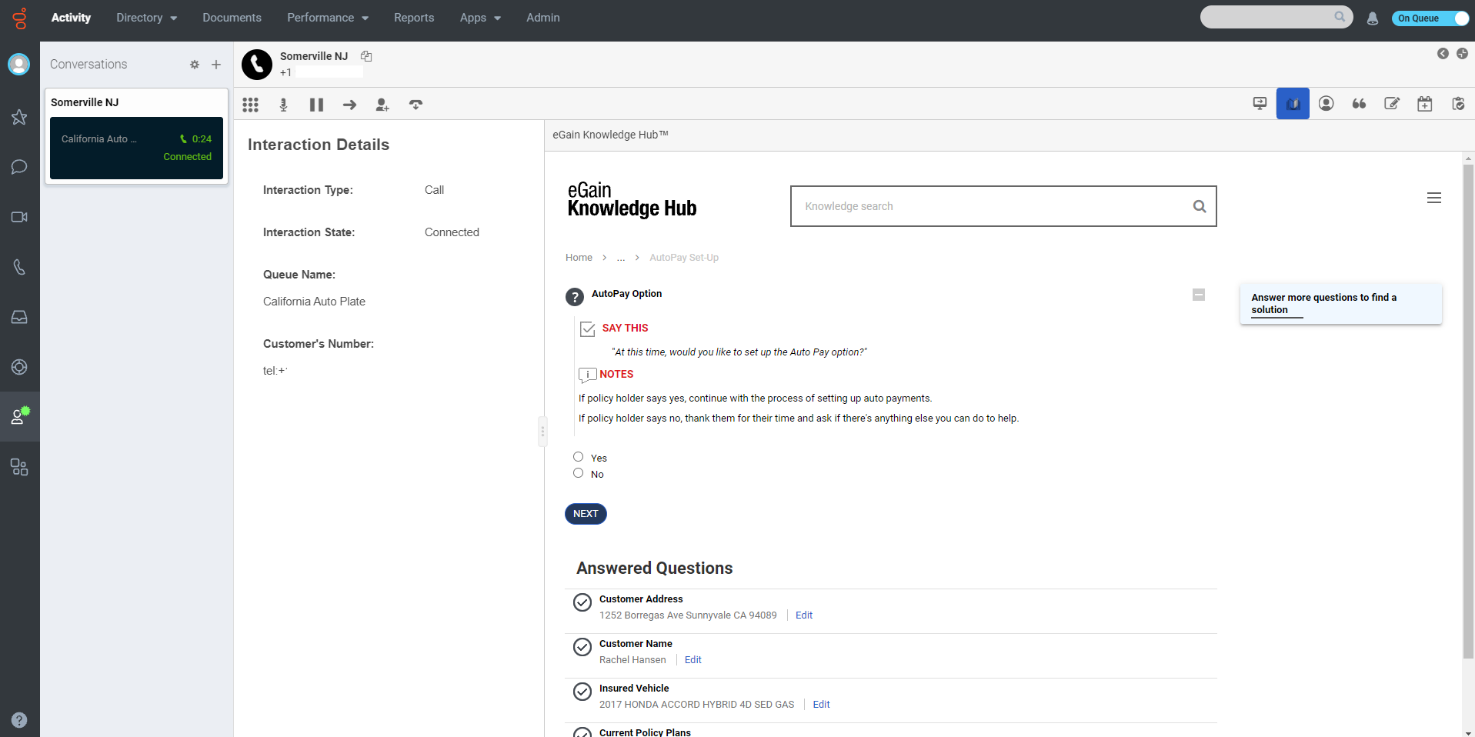This screenshot has height=737, width=1475.
Task: Open the dialpad for the active call
Action: coord(250,104)
